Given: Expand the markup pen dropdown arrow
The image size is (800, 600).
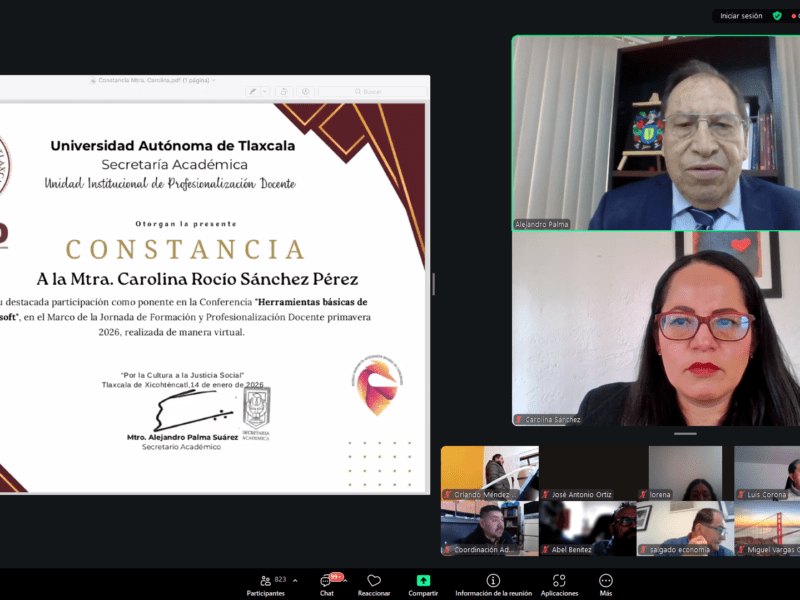Looking at the screenshot, I should (266, 92).
